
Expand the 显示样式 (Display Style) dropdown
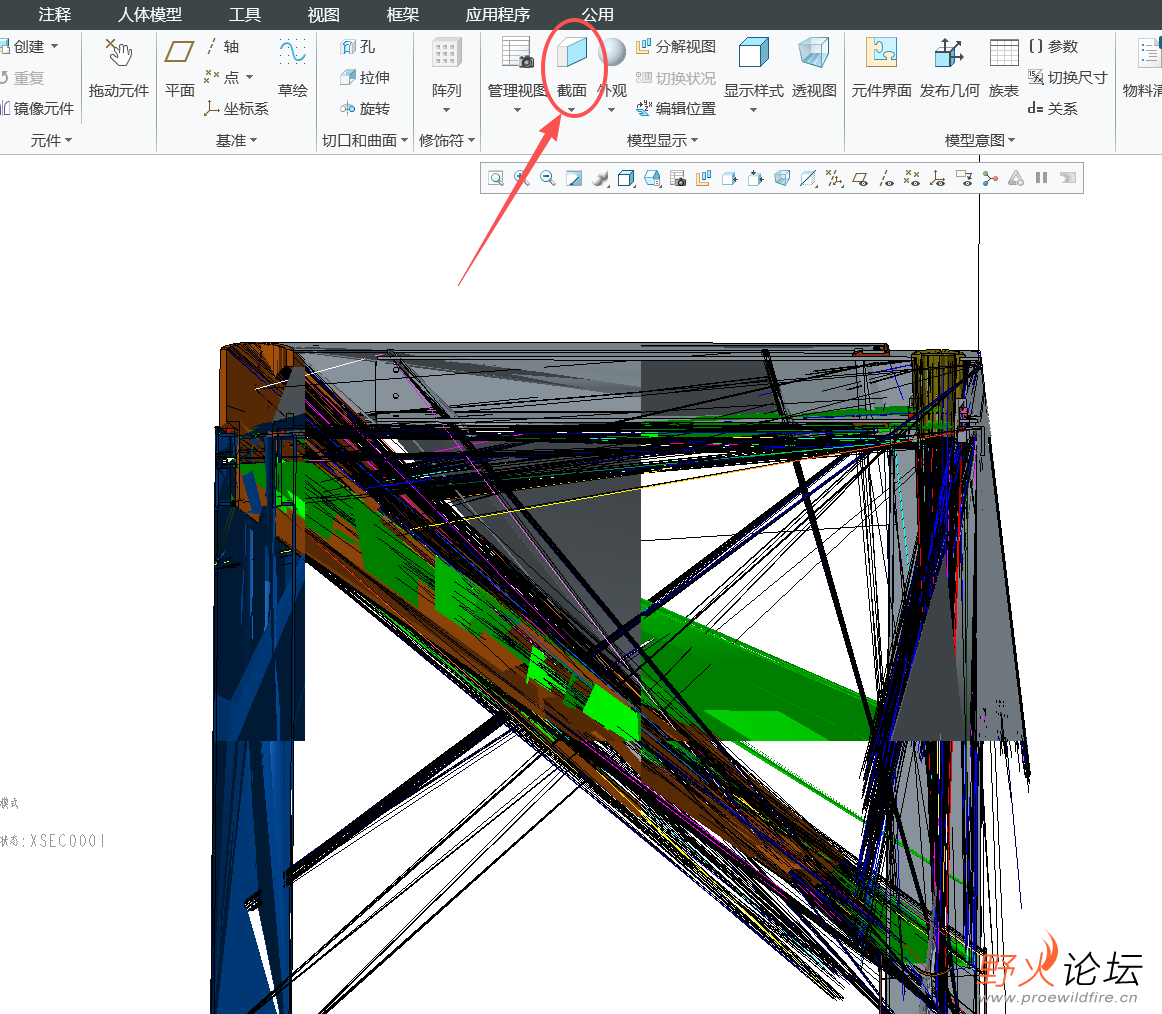753,110
